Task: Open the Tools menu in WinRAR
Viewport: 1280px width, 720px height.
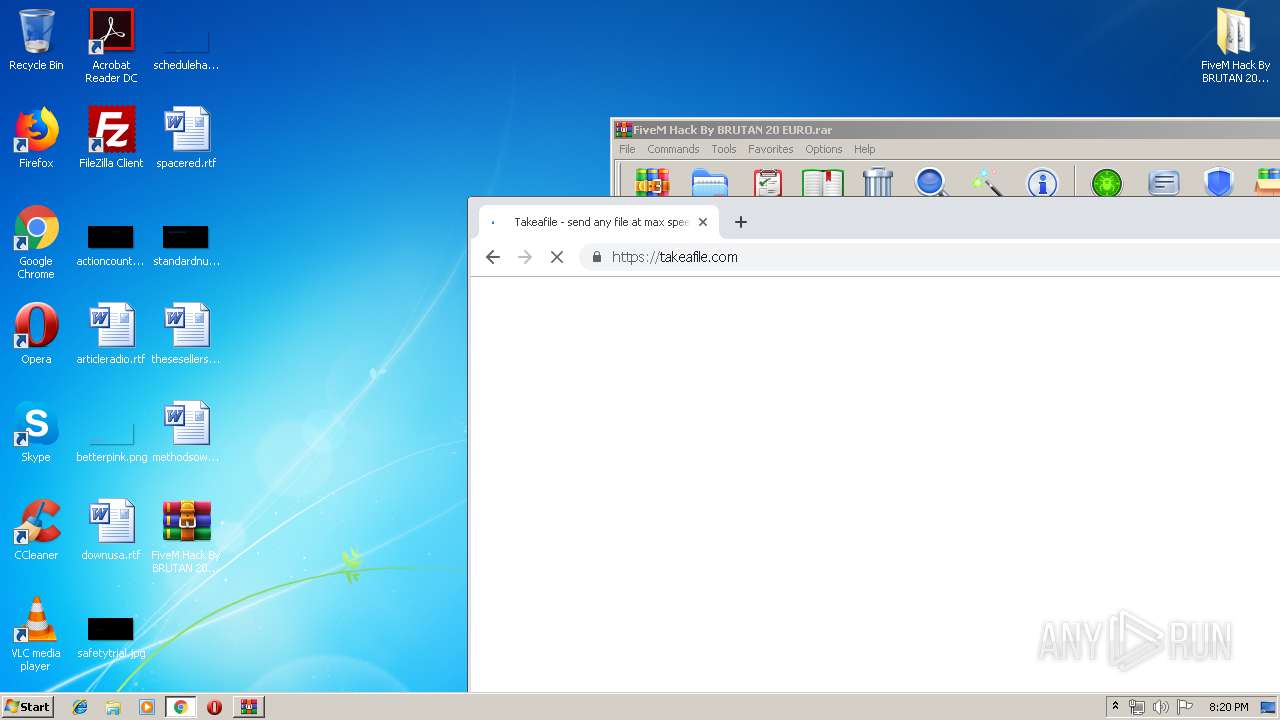Action: [x=724, y=149]
